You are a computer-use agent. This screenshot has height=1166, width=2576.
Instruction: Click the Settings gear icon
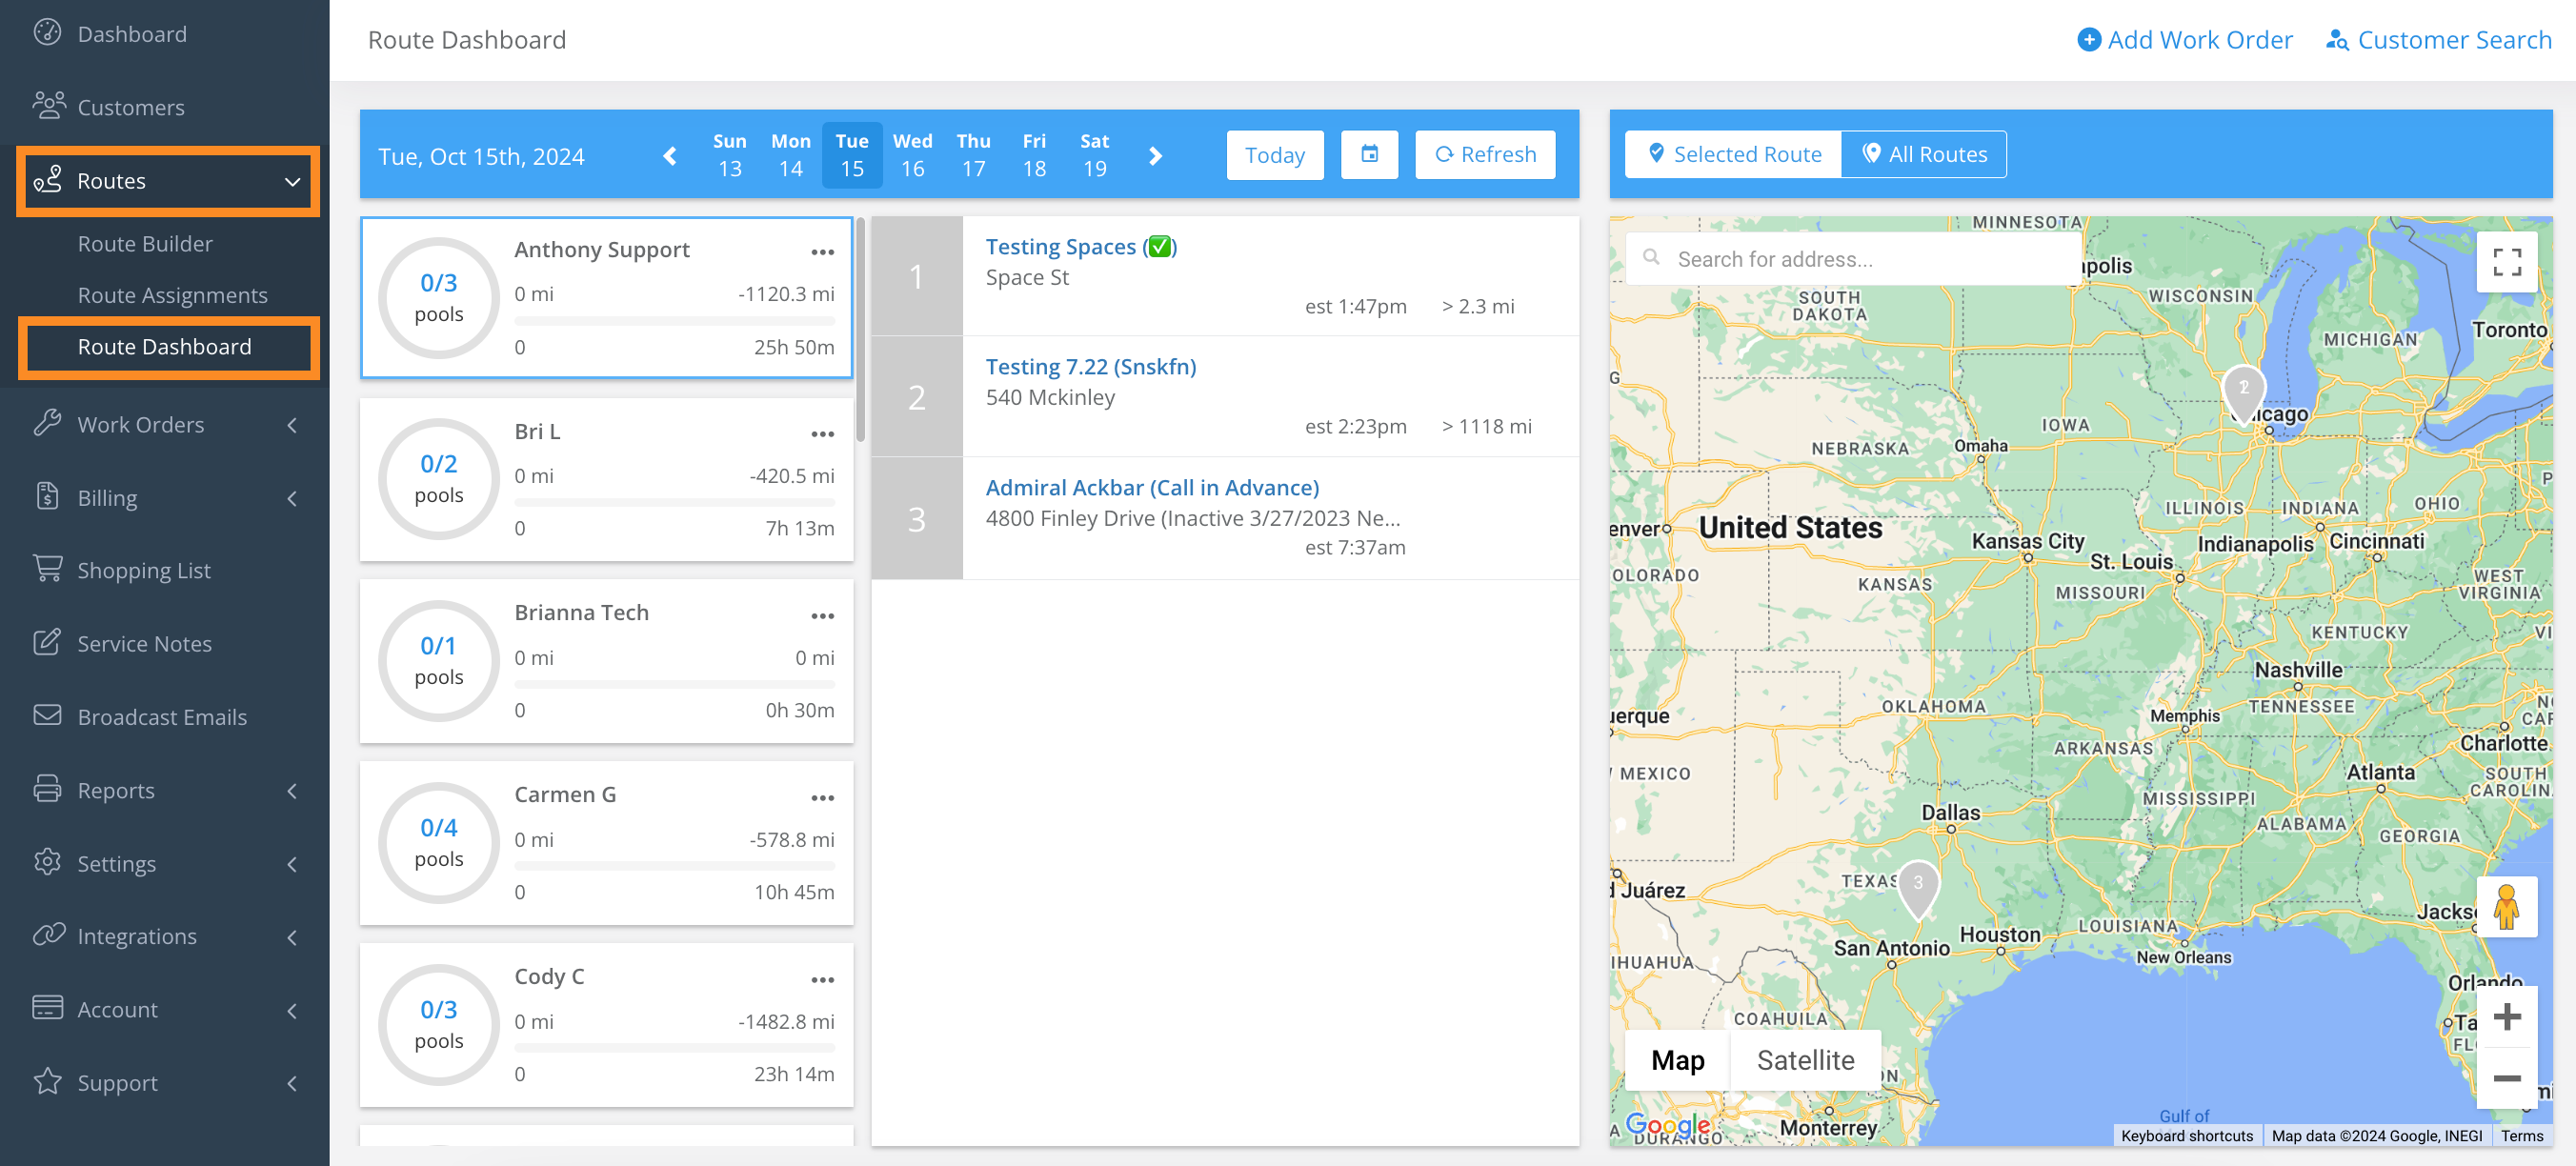[47, 861]
